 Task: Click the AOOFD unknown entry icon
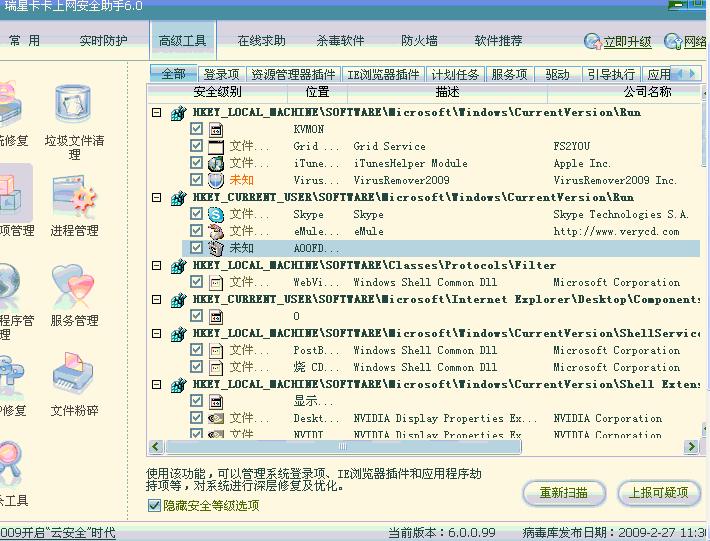tap(216, 249)
